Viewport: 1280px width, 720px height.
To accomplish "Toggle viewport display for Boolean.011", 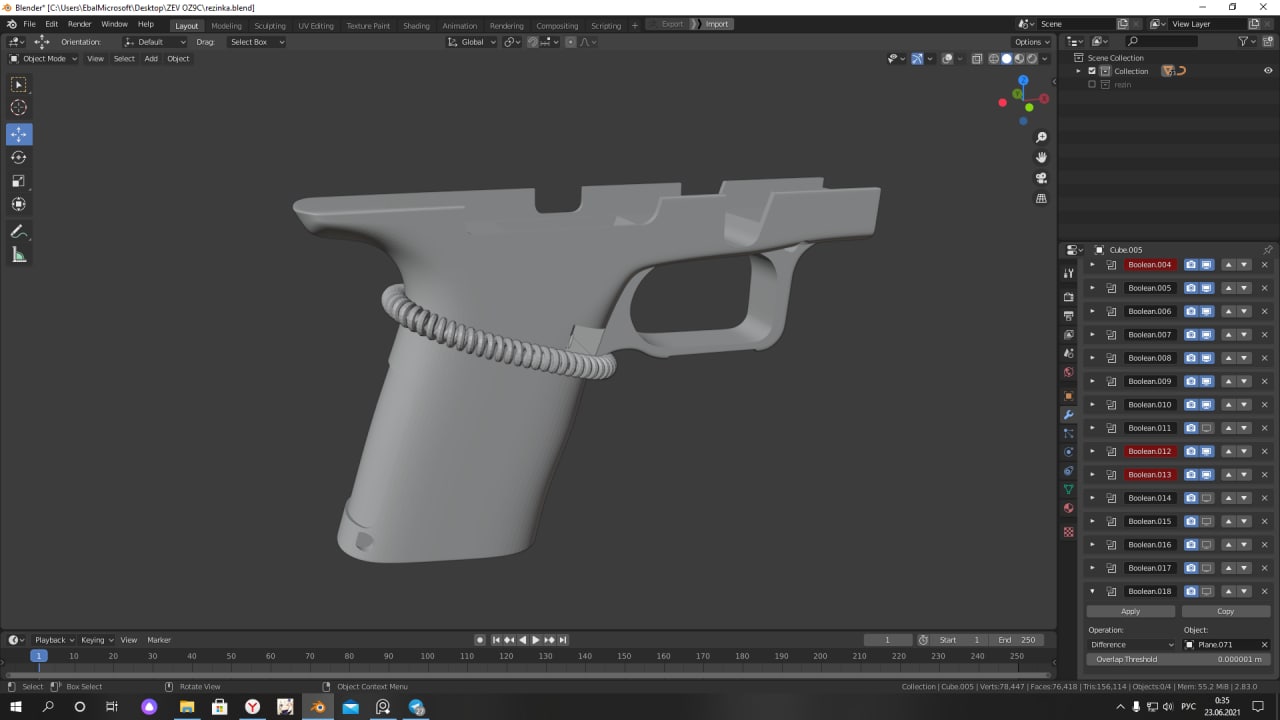I will (1207, 428).
